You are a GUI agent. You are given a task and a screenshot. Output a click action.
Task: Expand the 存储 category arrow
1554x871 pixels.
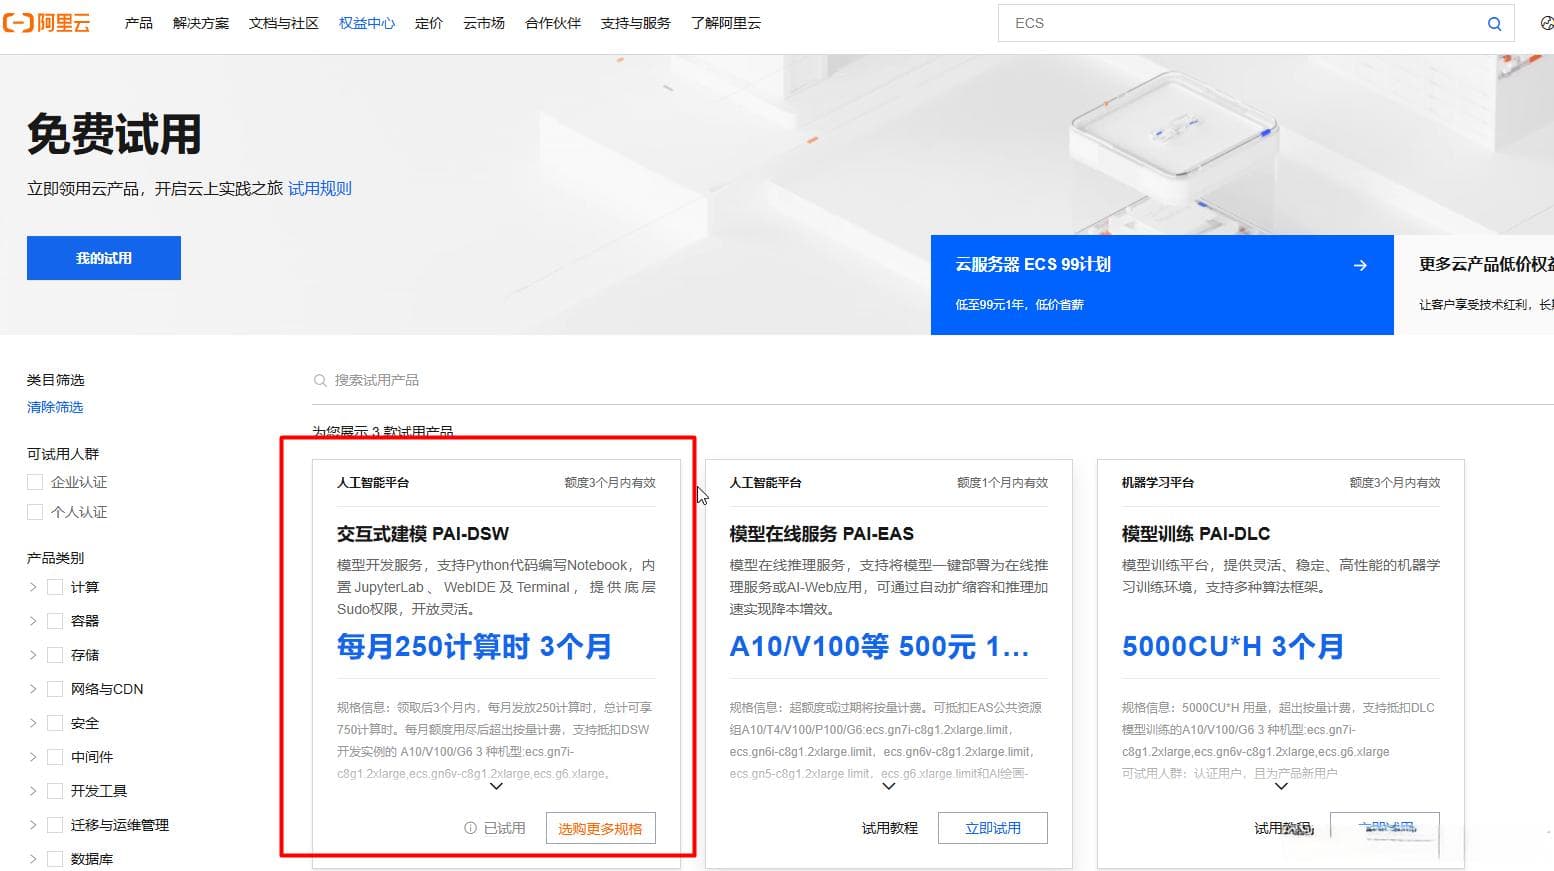(33, 655)
